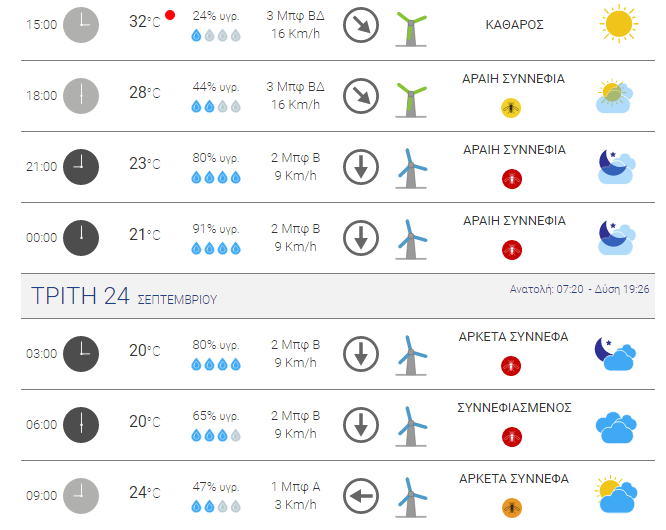Click the red mosquito icon at 21:00

click(x=512, y=179)
